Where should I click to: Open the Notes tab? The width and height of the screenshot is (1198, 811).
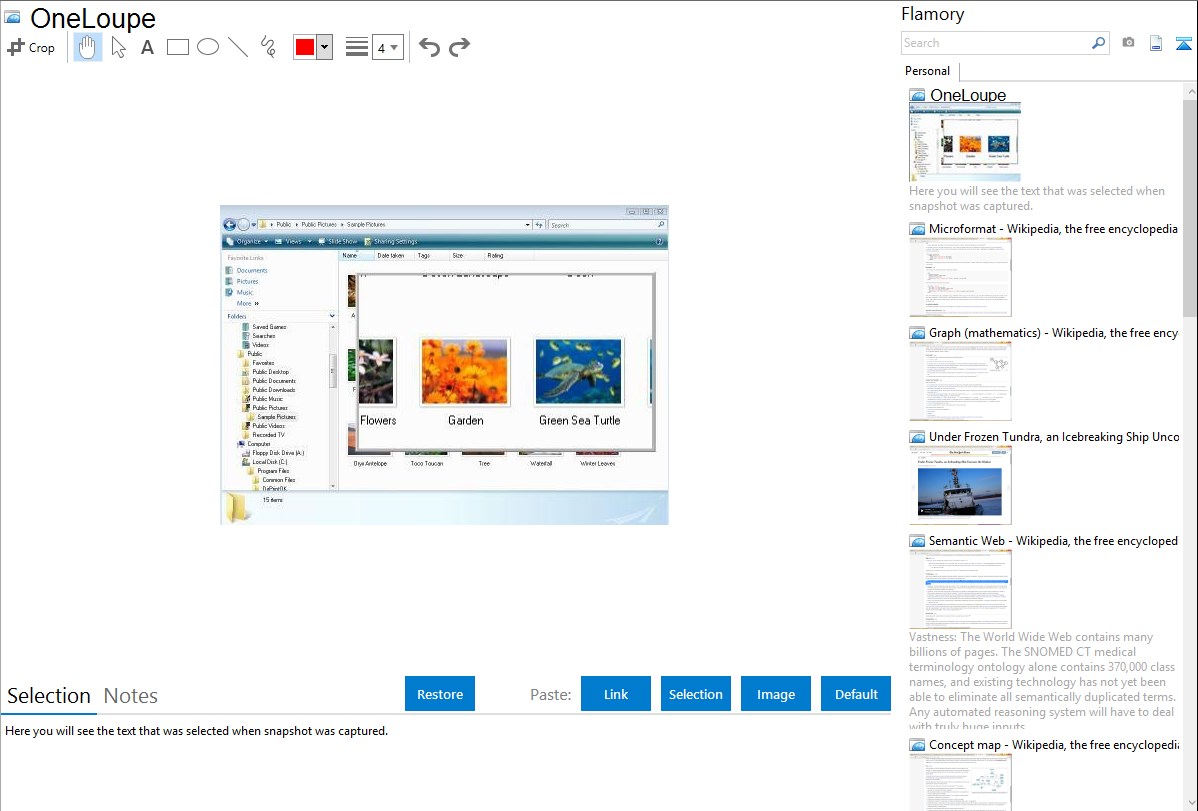pos(131,696)
